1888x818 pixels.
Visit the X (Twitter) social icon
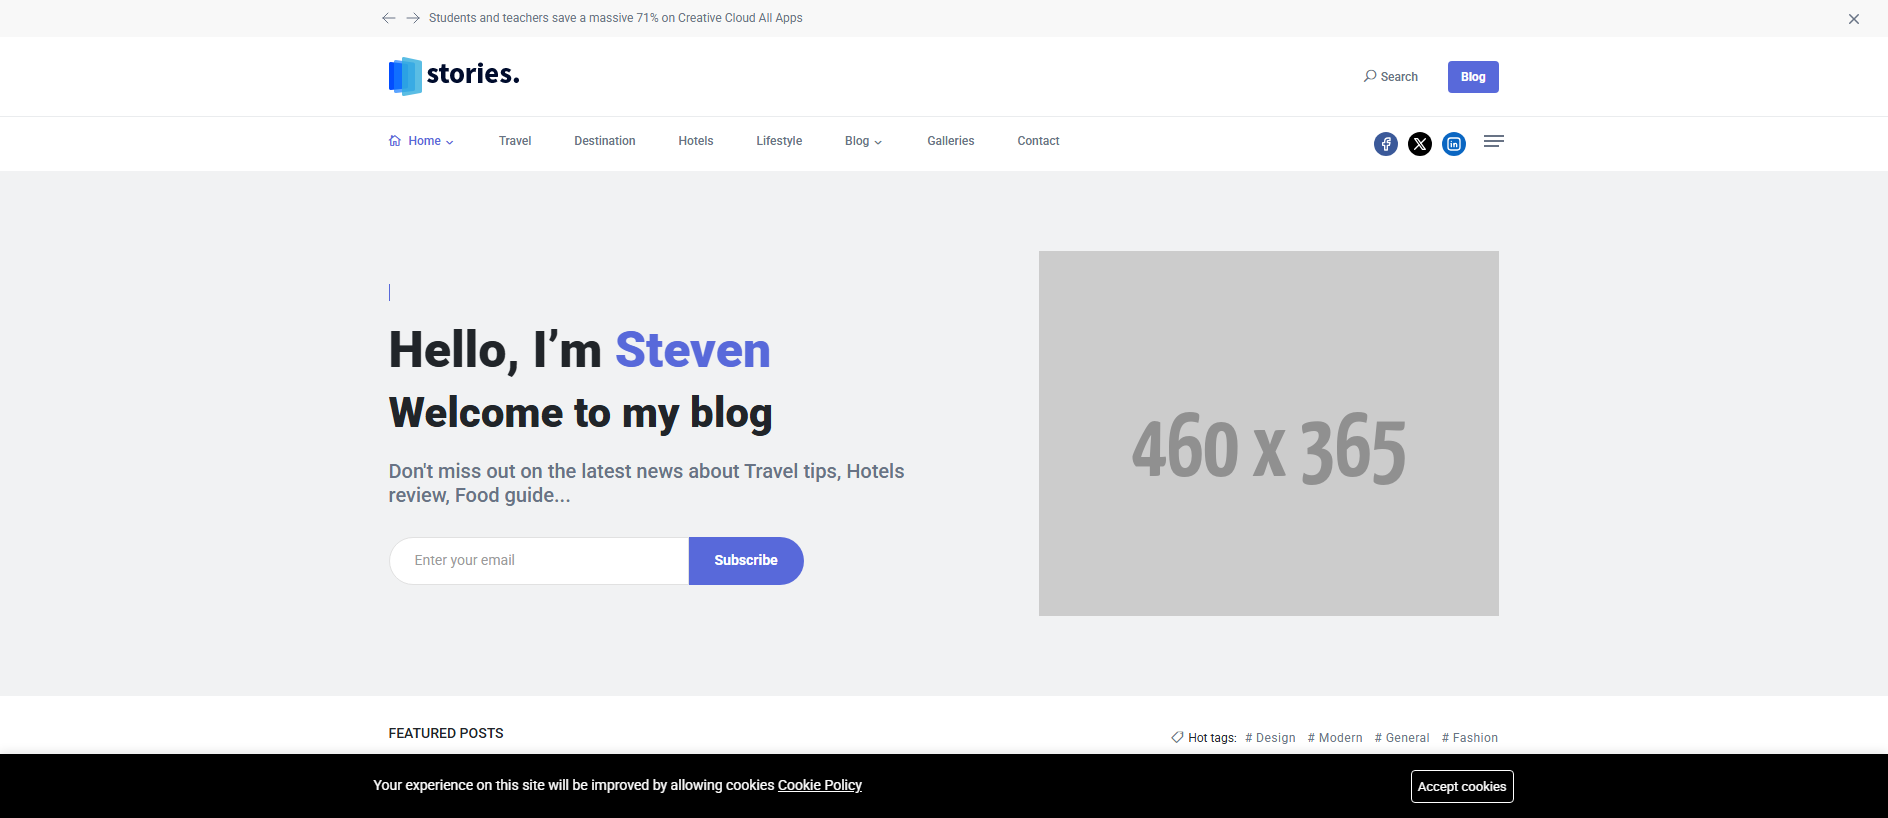tap(1420, 144)
